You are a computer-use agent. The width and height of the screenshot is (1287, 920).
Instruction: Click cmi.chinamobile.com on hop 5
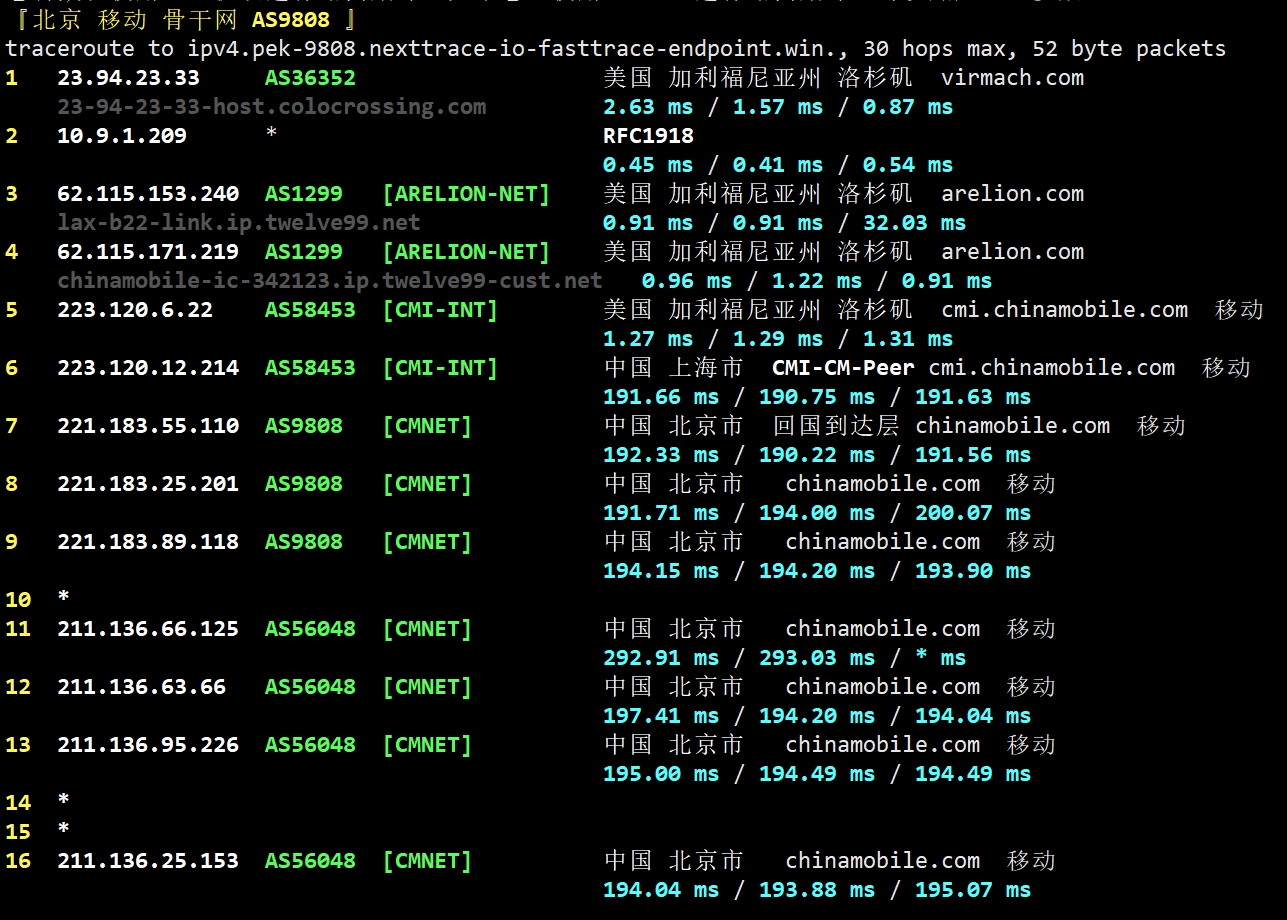(1064, 310)
